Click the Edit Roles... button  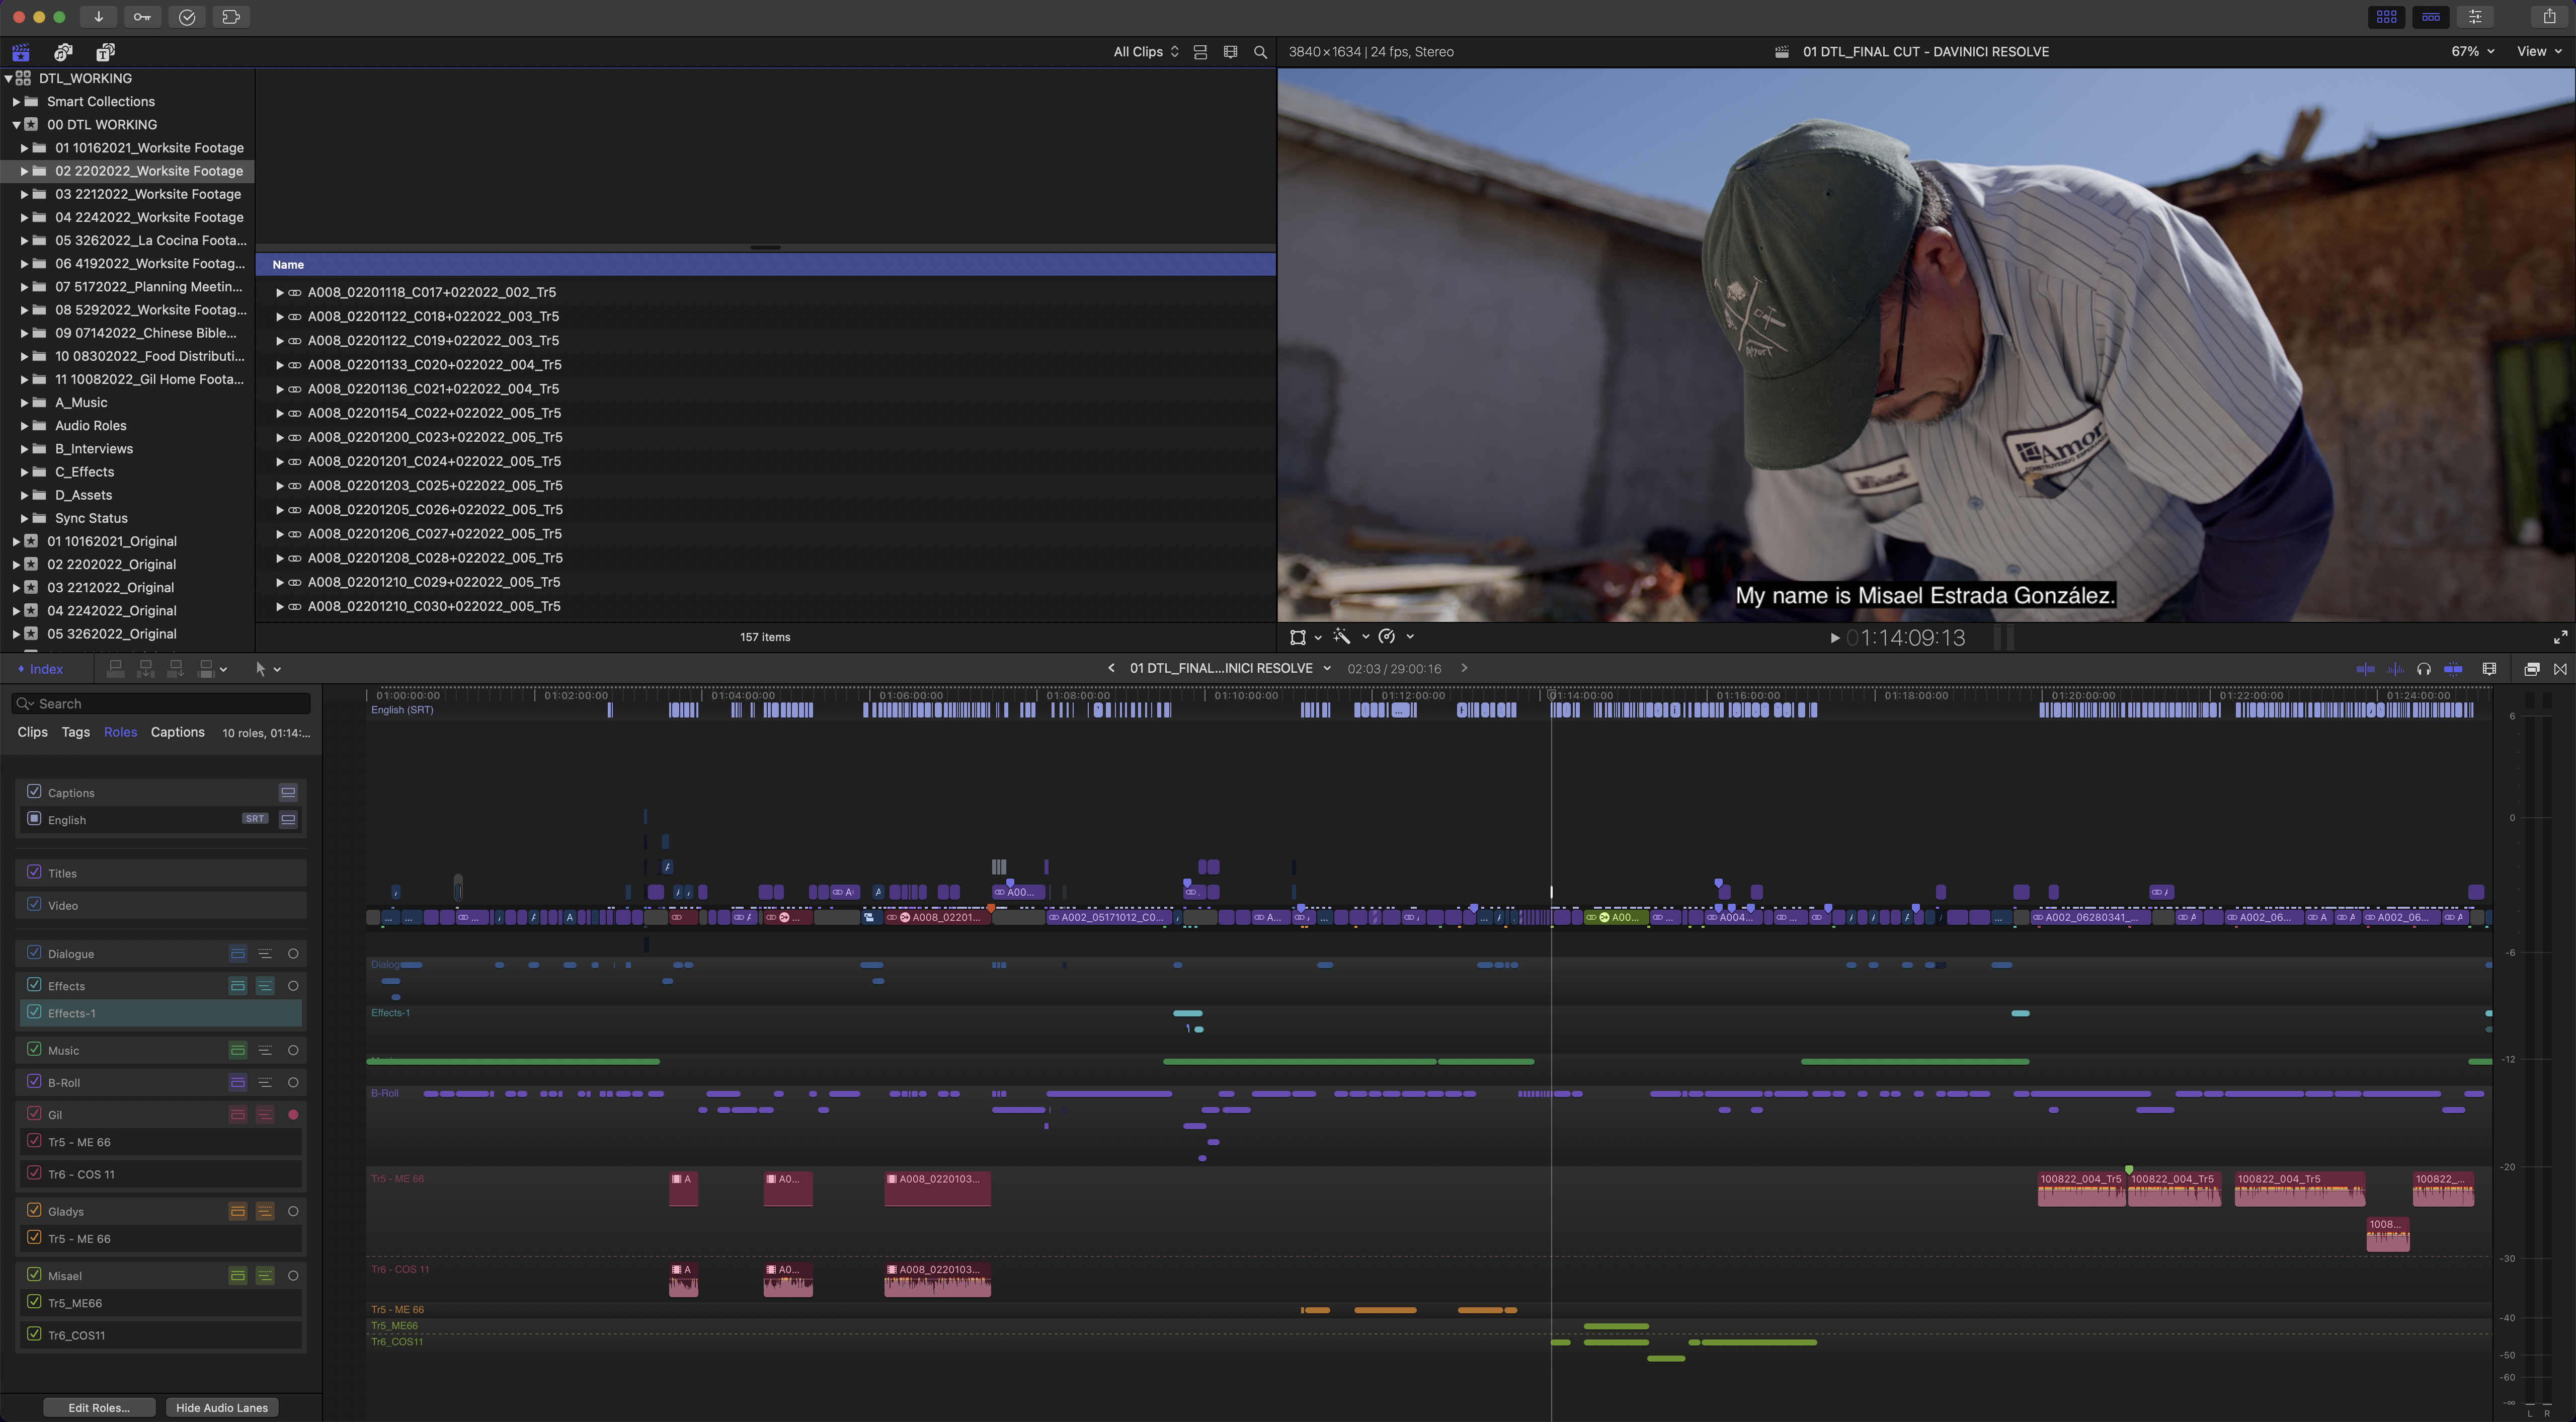click(x=99, y=1407)
